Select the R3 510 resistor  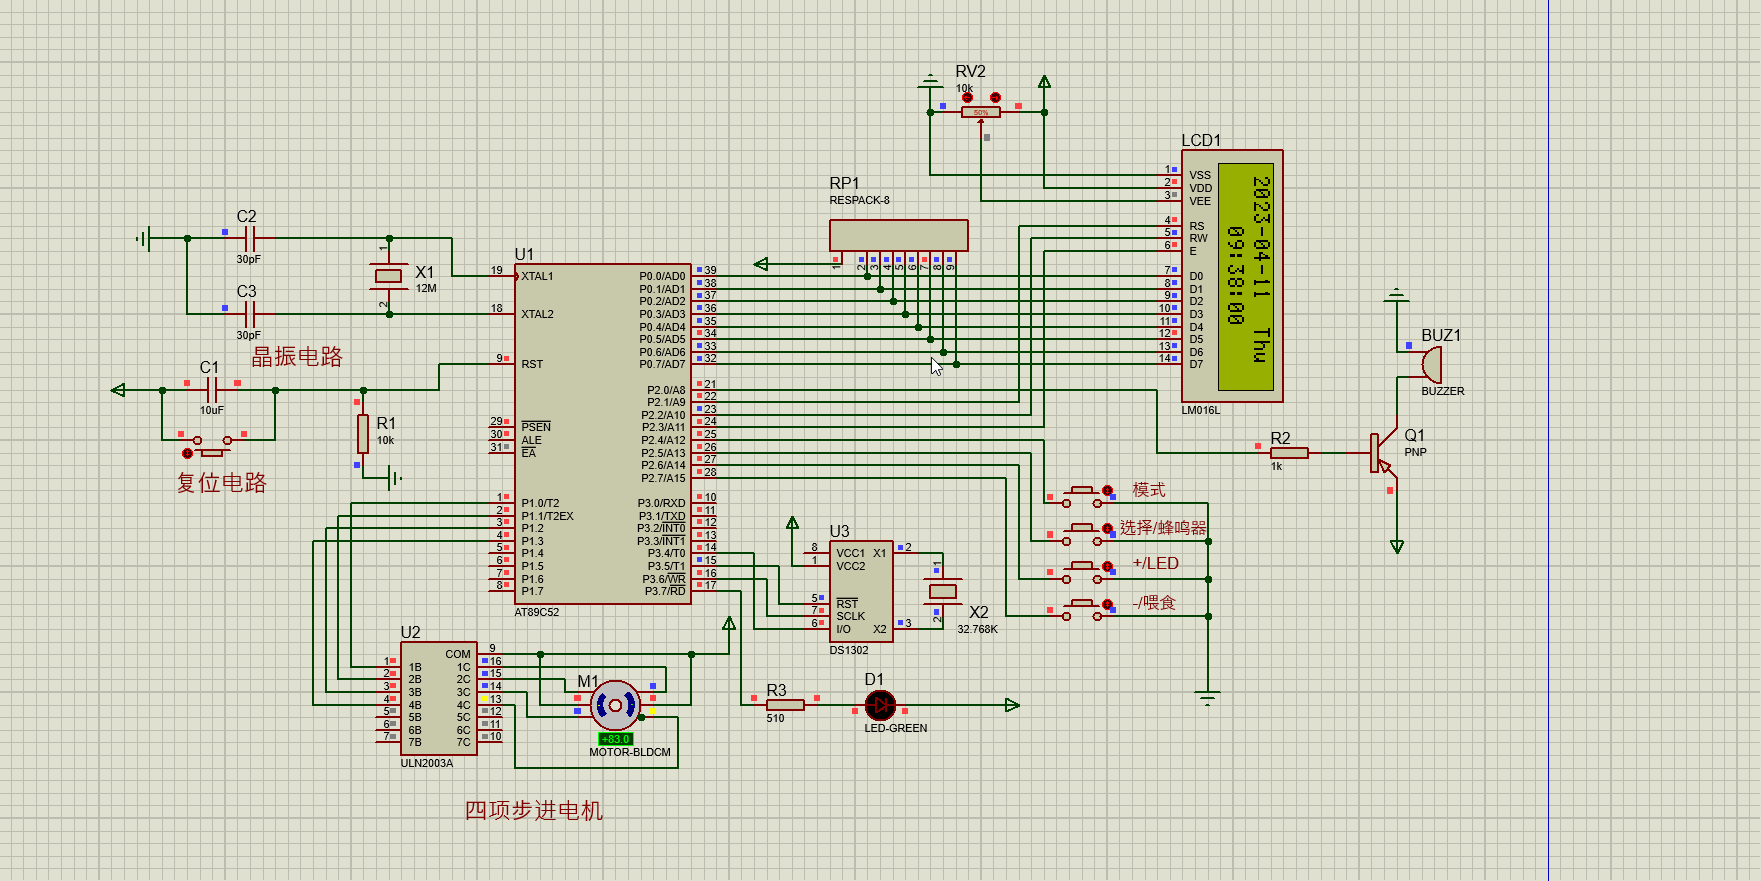click(785, 705)
